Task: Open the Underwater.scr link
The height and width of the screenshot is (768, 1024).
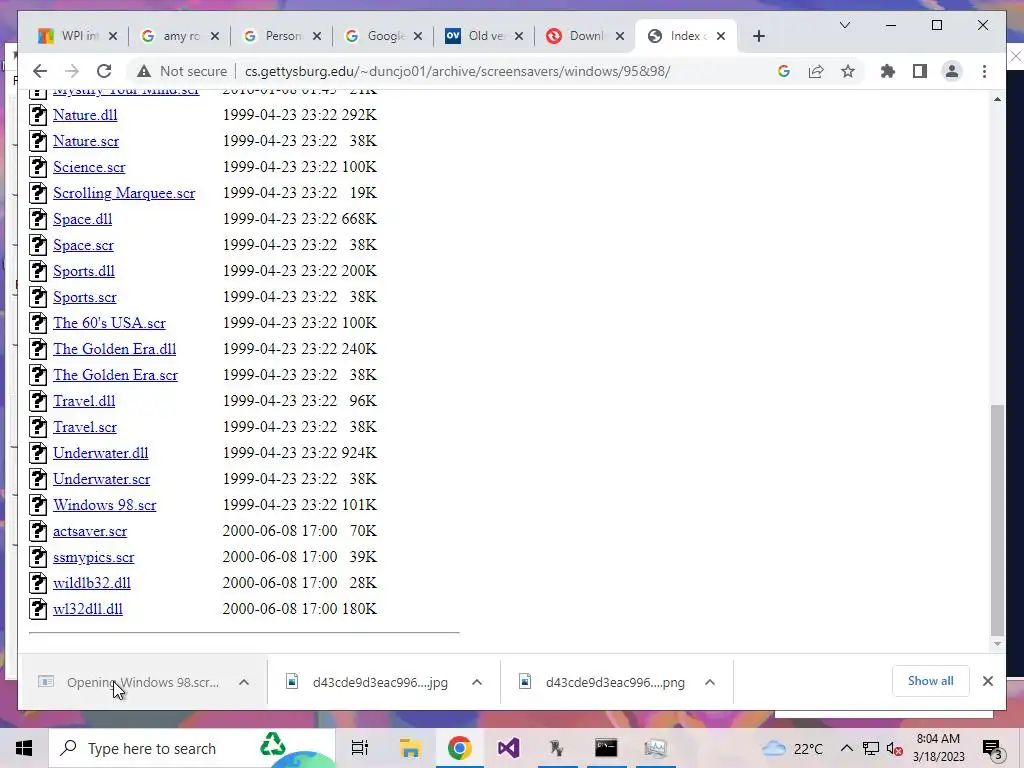Action: click(101, 479)
